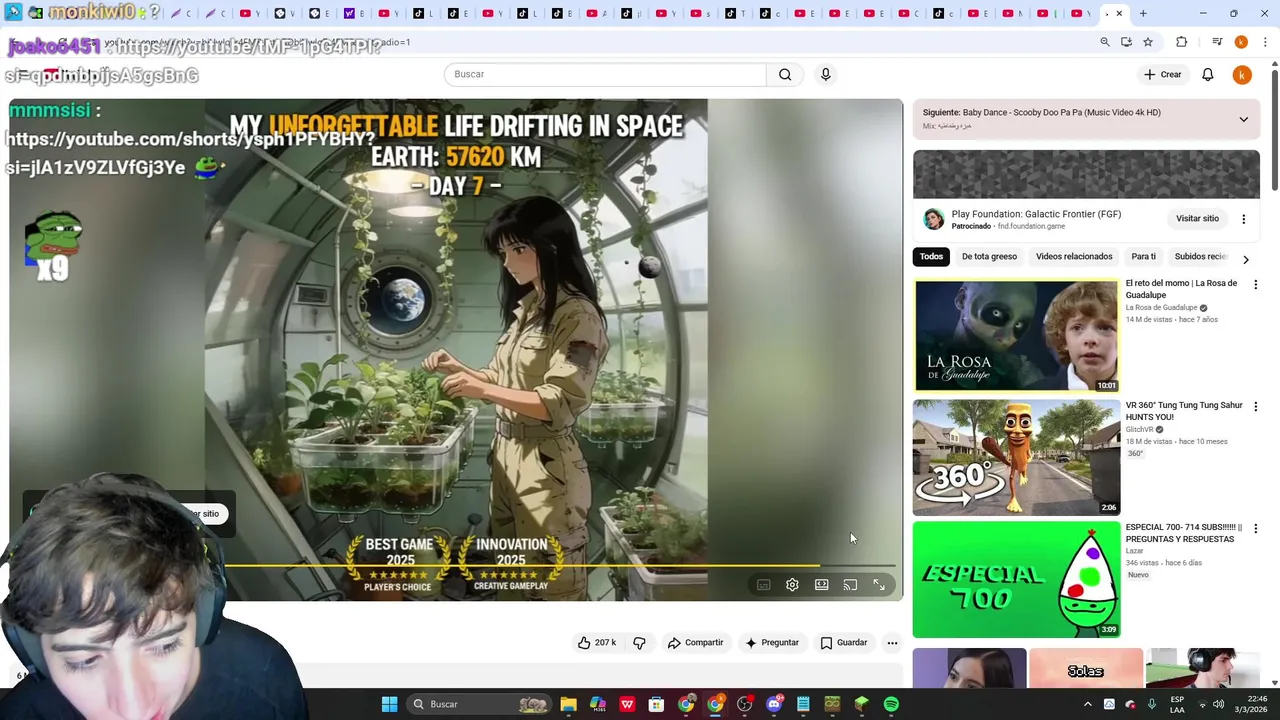Select the Subidos recientemente chip
Image resolution: width=1280 pixels, height=720 pixels.
coord(1200,257)
